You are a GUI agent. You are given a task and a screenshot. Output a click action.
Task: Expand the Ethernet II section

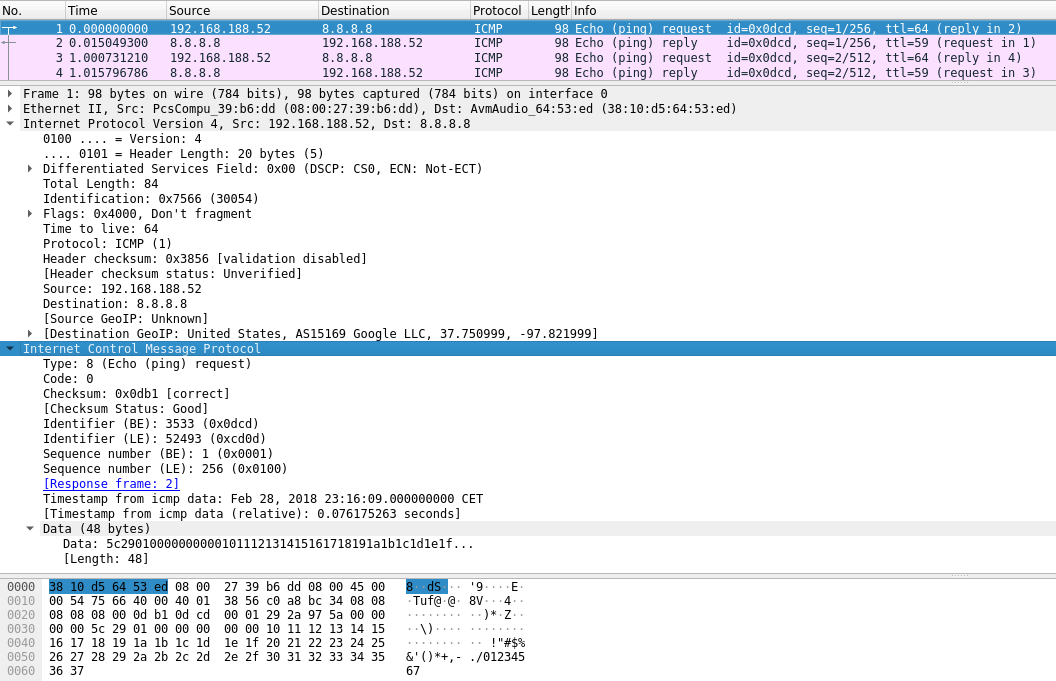(x=10, y=109)
